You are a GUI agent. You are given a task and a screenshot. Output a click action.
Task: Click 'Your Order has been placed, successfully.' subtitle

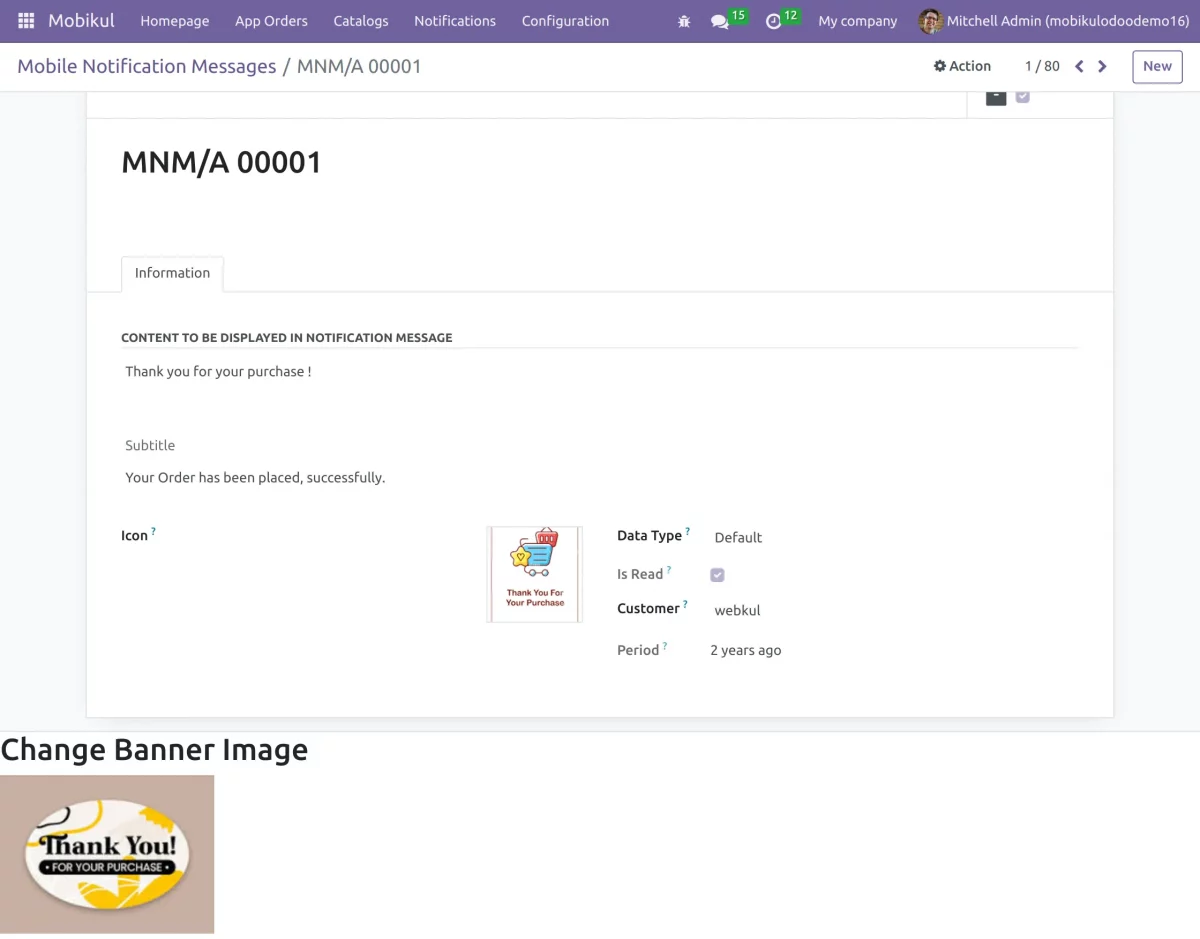[x=255, y=477]
